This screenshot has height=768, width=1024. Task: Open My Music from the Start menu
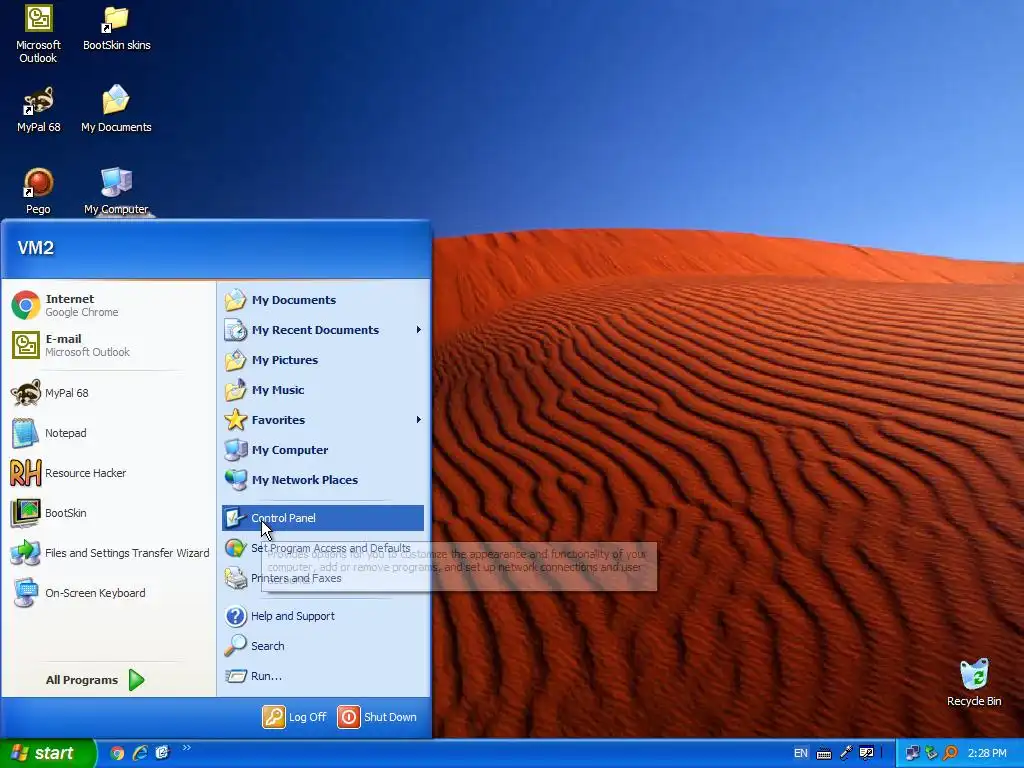pos(323,390)
